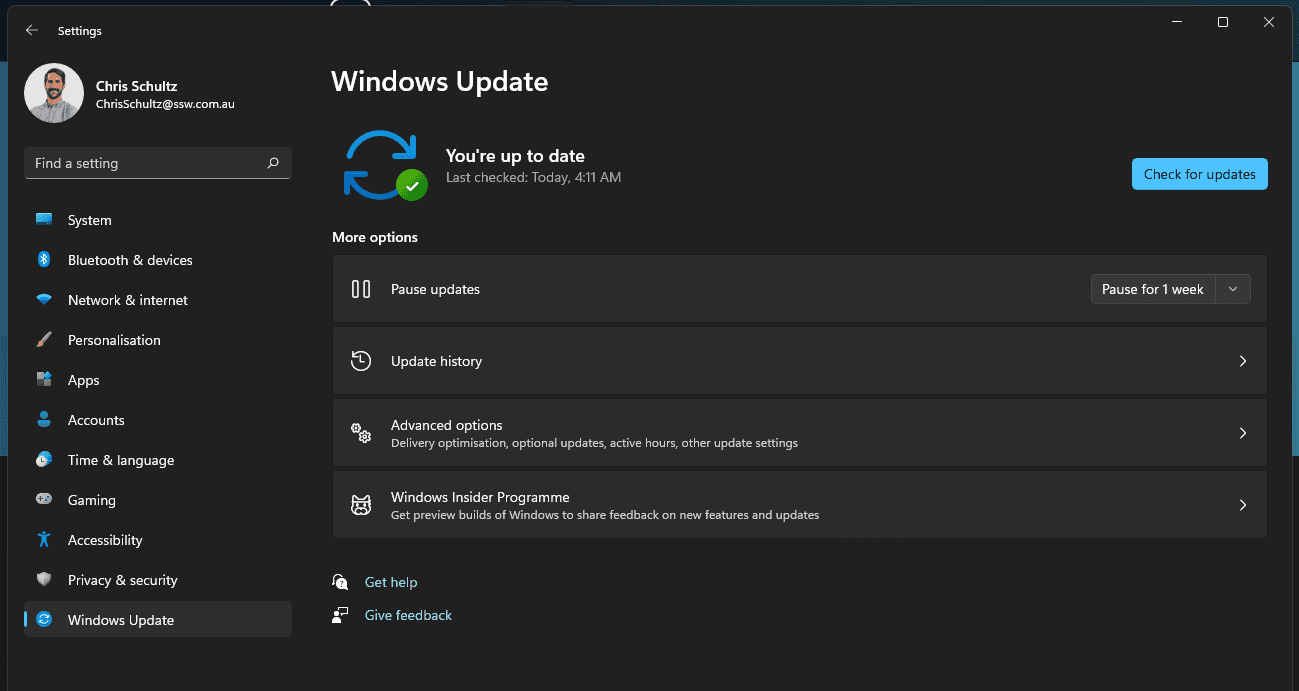Click the search magnifier icon
The width and height of the screenshot is (1299, 691).
click(x=273, y=163)
